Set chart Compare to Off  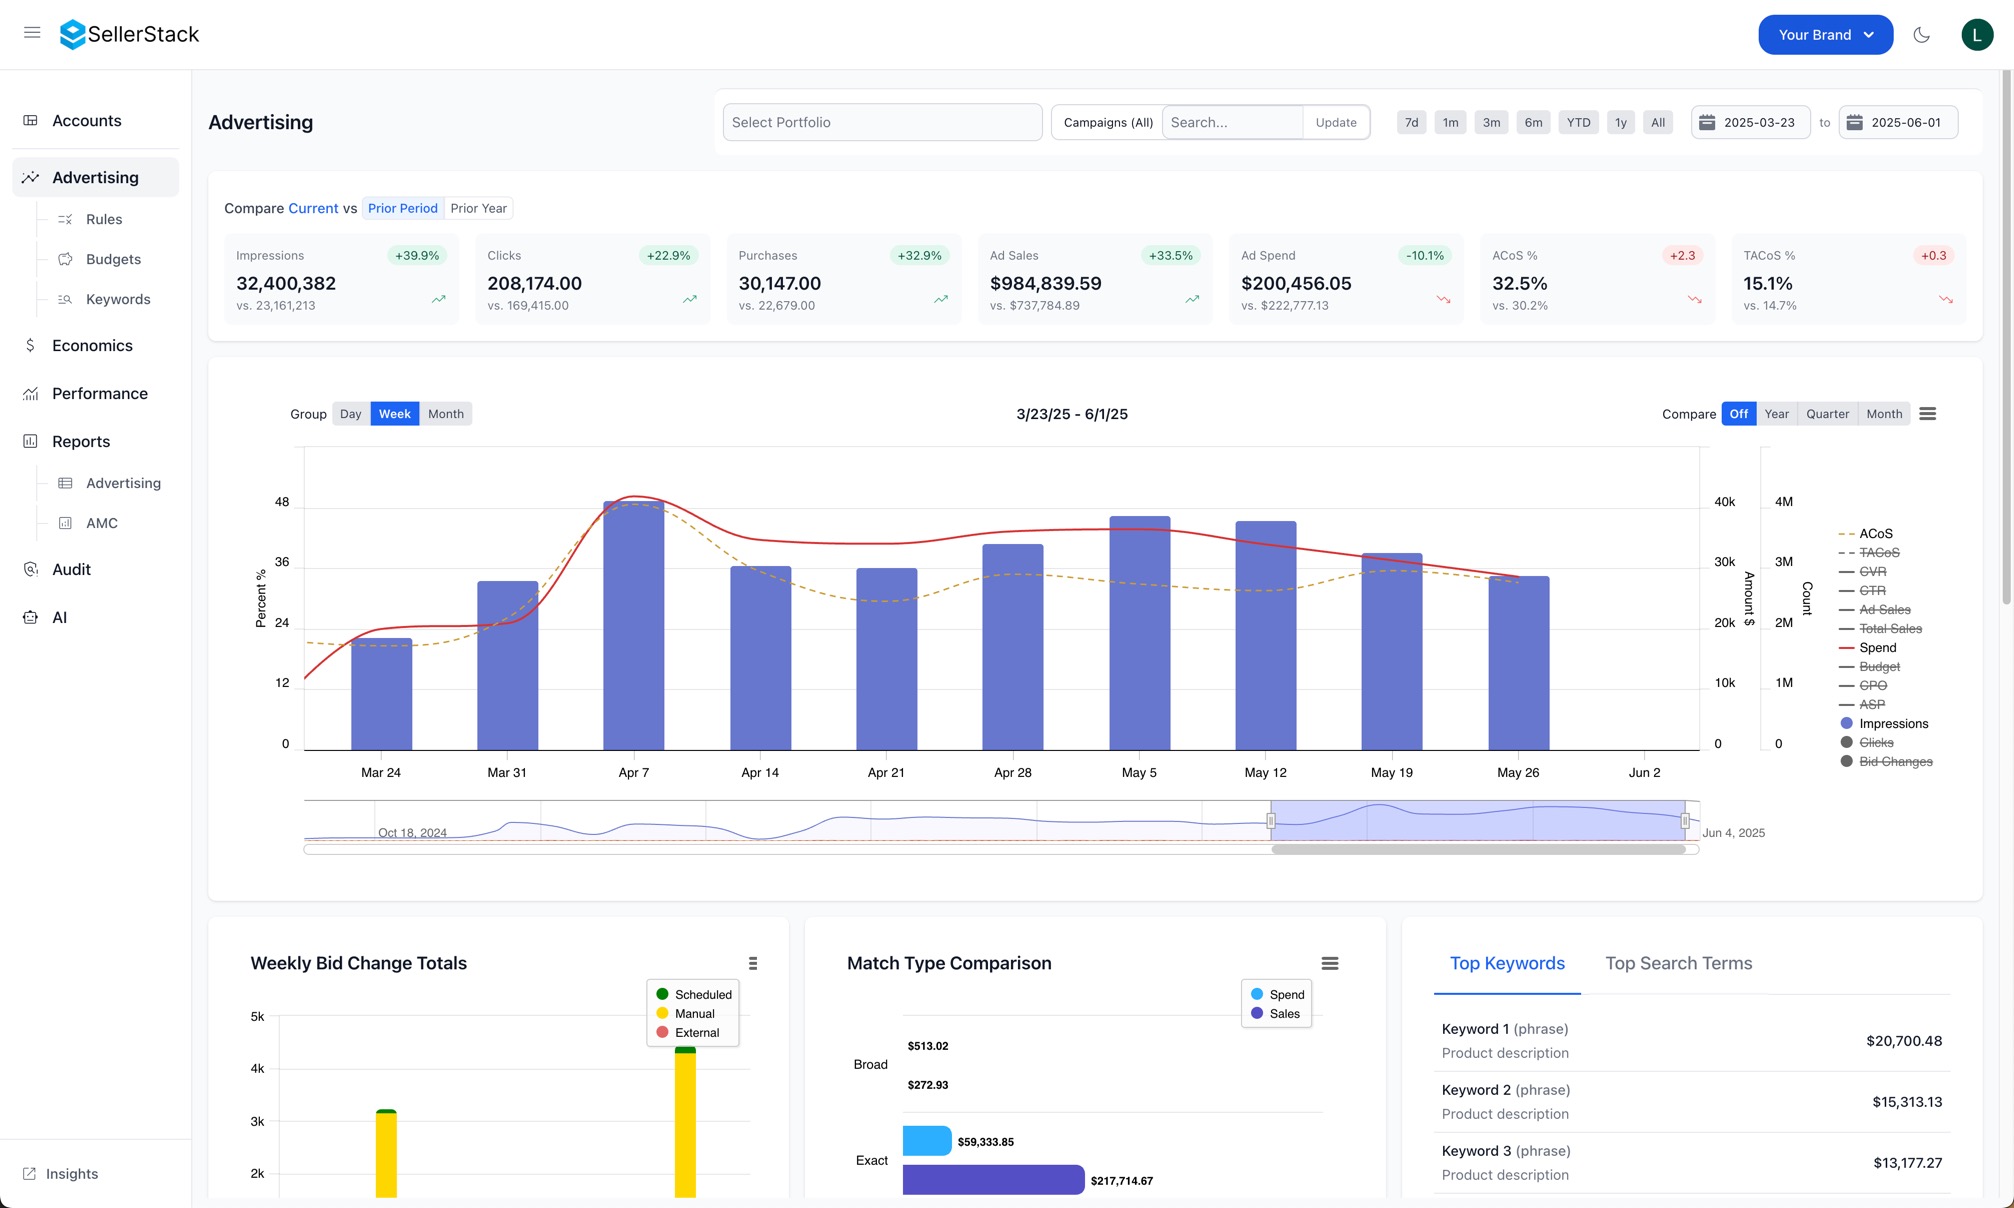coord(1738,414)
